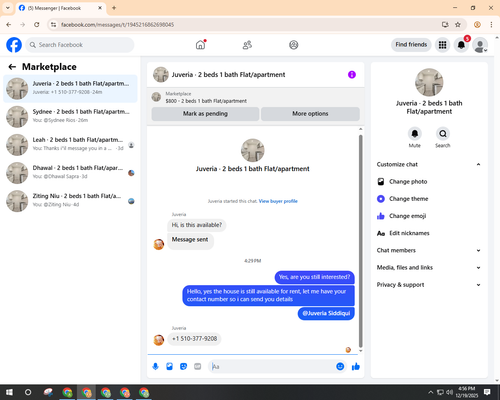Screen dimensions: 500x400
Task: Open the tab search dropdown arrow
Action: [8, 8]
